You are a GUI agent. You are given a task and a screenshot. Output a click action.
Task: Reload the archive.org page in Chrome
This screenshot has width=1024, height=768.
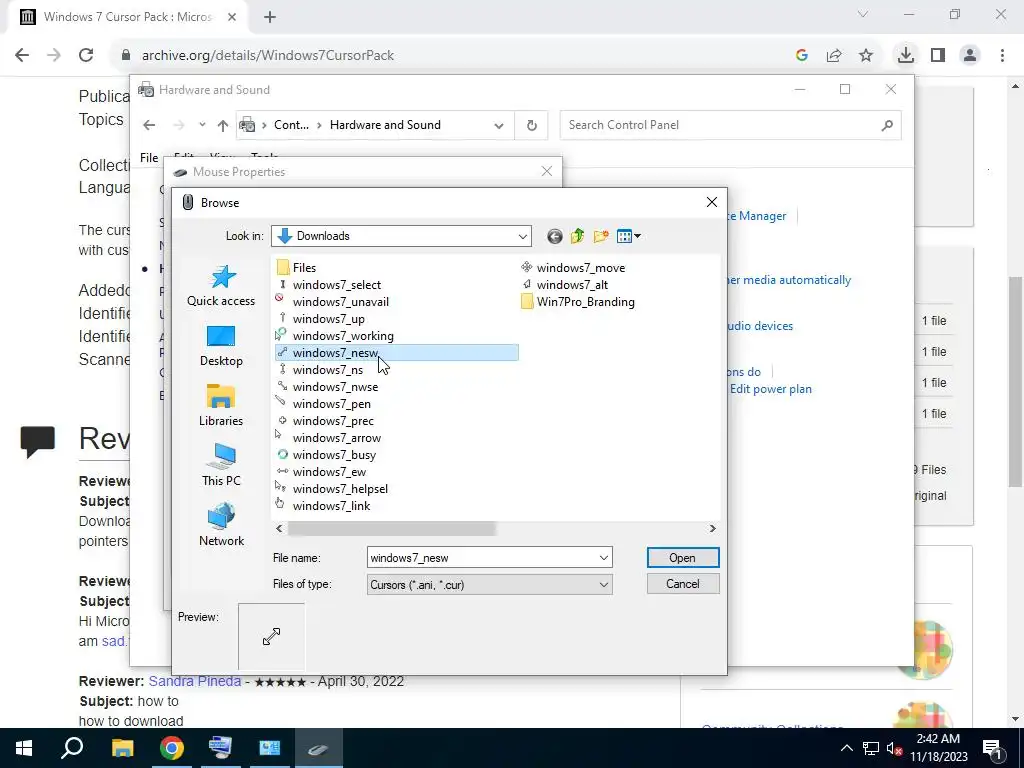pos(86,55)
